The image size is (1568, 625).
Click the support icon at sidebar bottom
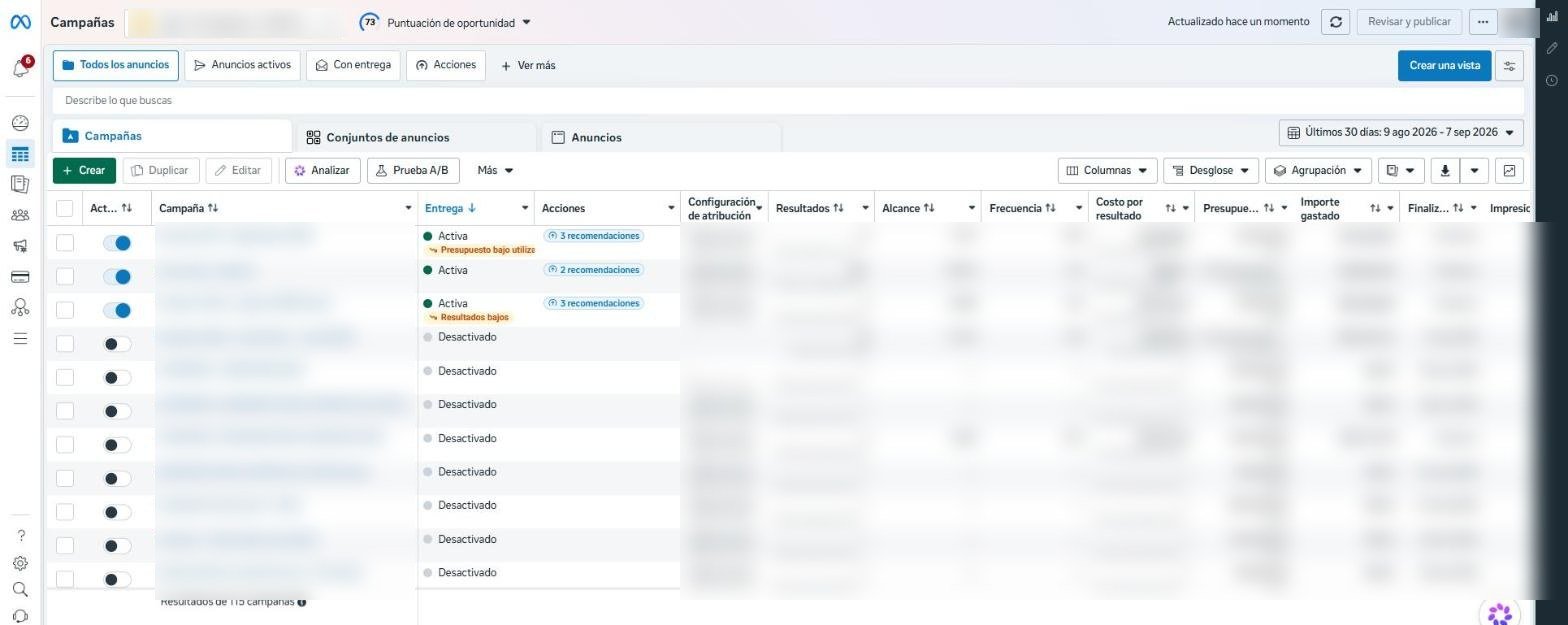[20, 616]
